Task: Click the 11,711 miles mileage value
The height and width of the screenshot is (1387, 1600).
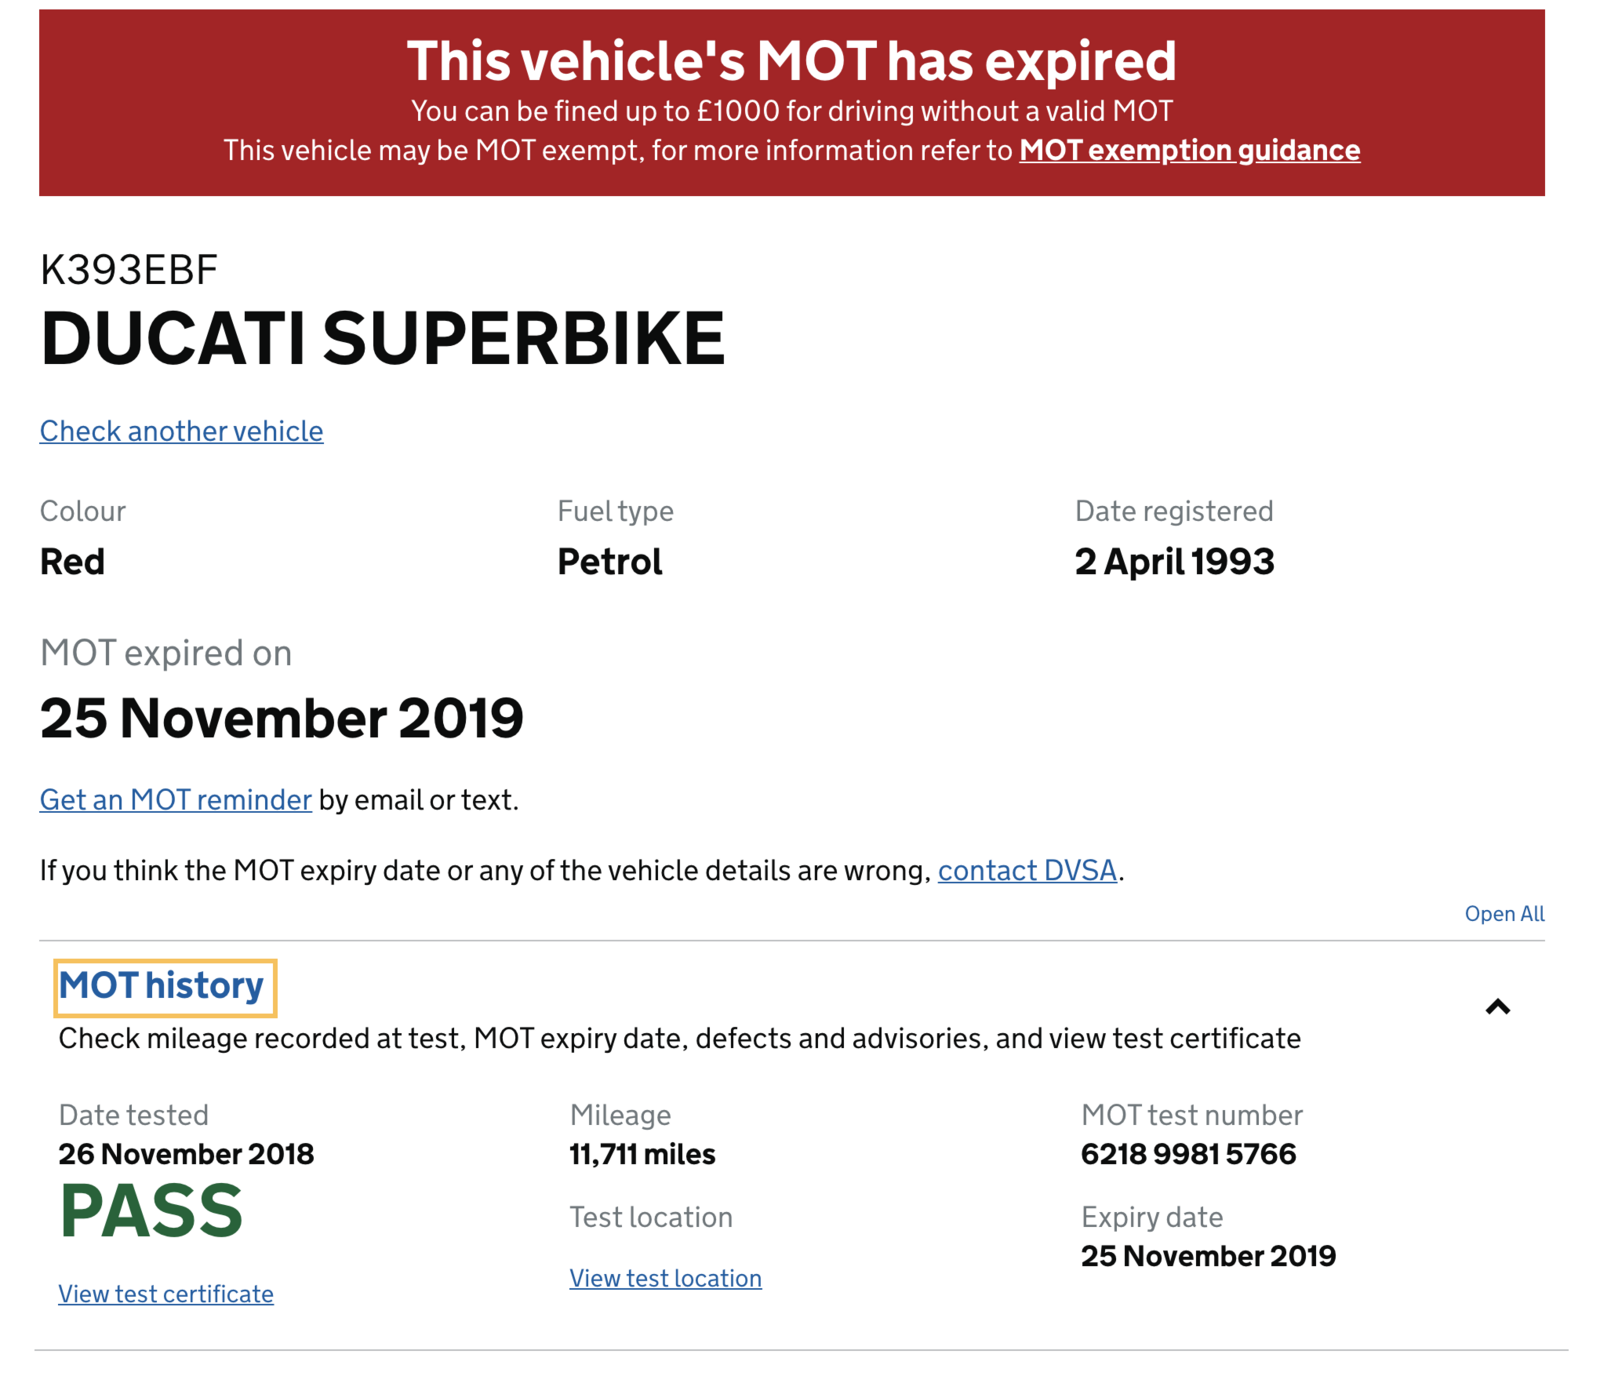Action: 642,1155
